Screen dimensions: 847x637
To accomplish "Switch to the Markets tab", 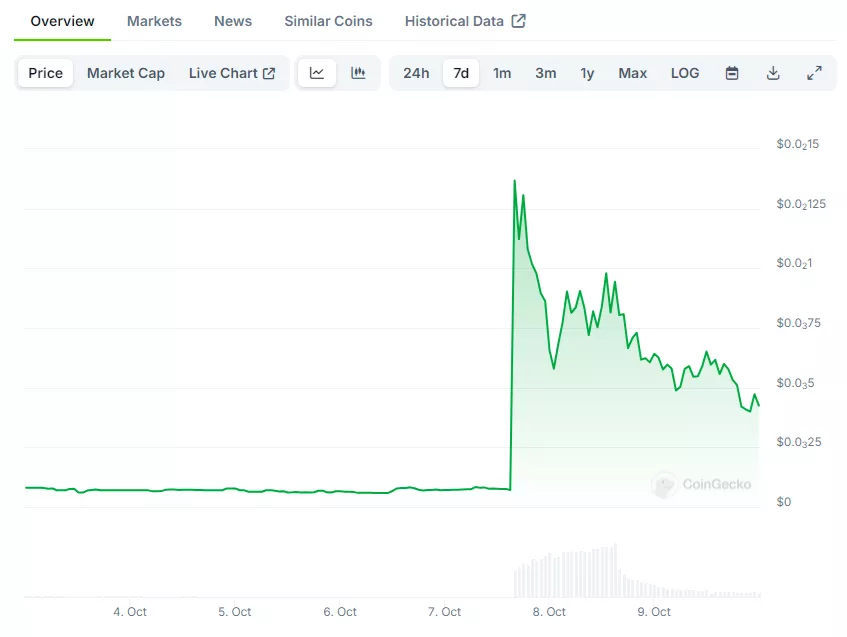I will click(154, 20).
